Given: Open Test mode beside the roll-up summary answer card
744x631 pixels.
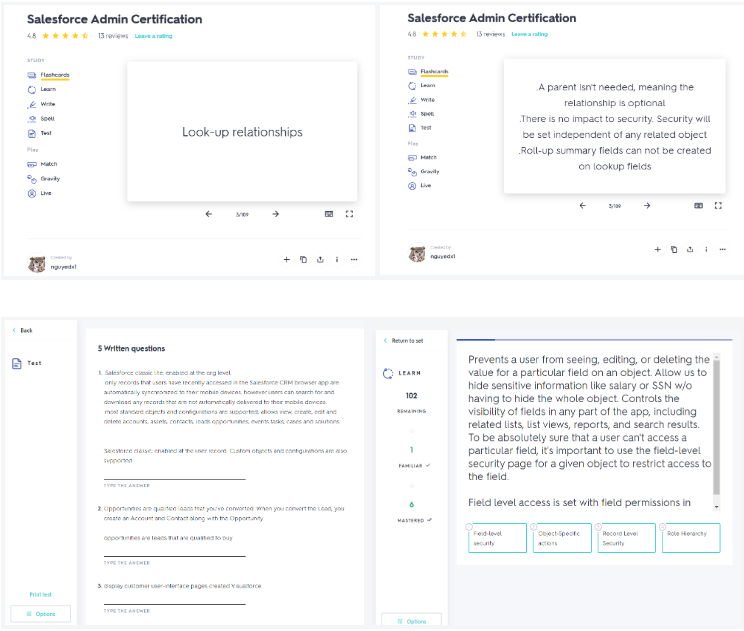Looking at the screenshot, I should [x=420, y=128].
